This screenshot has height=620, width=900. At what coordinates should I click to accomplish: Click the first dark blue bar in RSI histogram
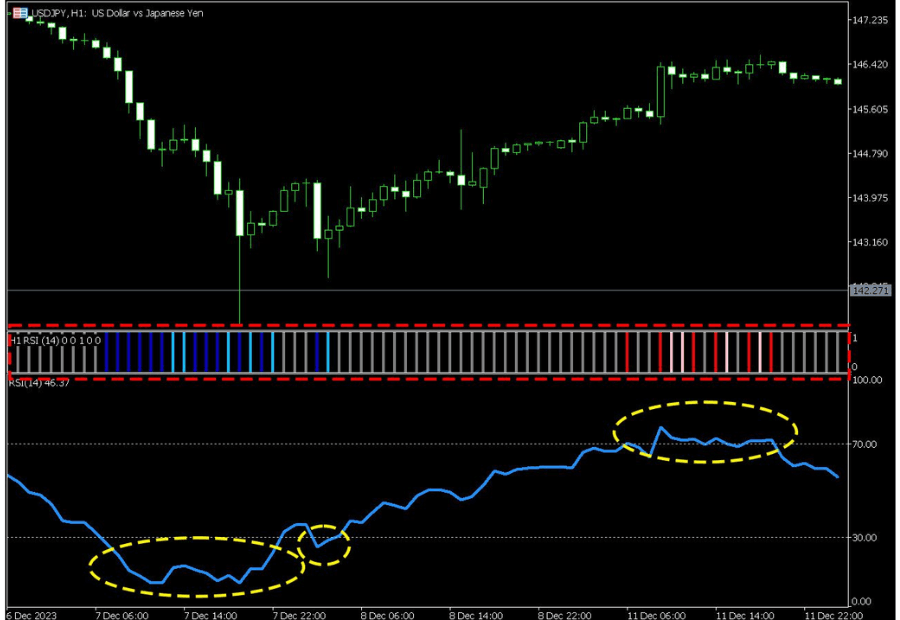click(x=107, y=352)
